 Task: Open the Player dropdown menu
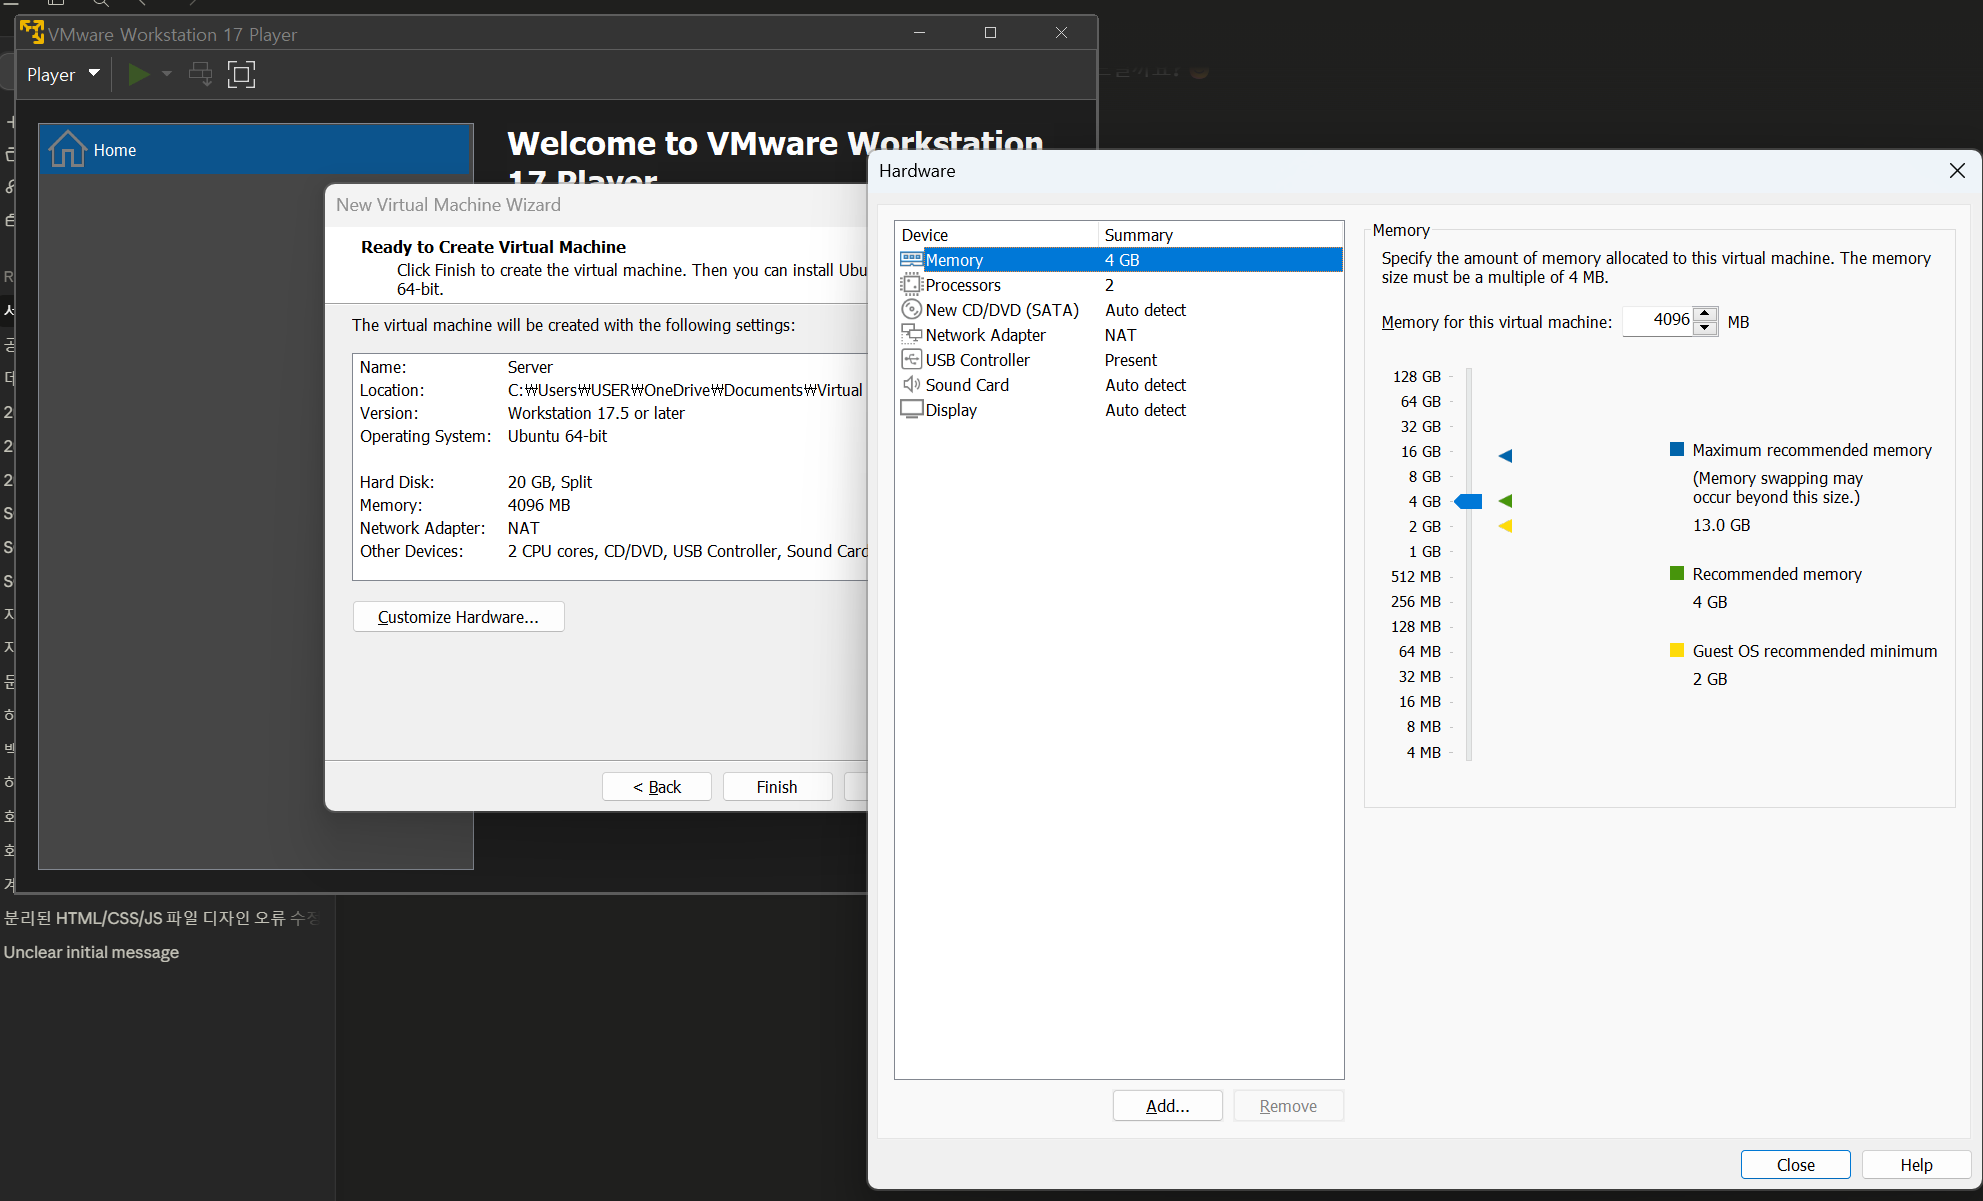click(63, 74)
